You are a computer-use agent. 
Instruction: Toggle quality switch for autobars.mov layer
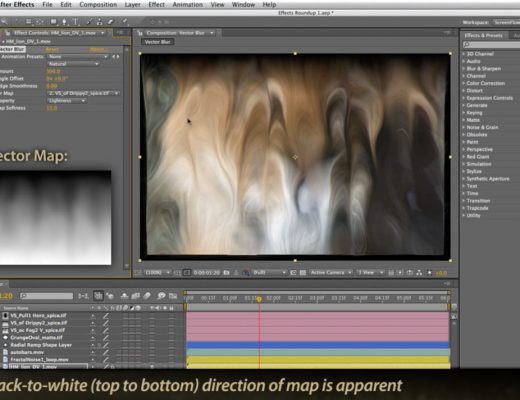105,352
